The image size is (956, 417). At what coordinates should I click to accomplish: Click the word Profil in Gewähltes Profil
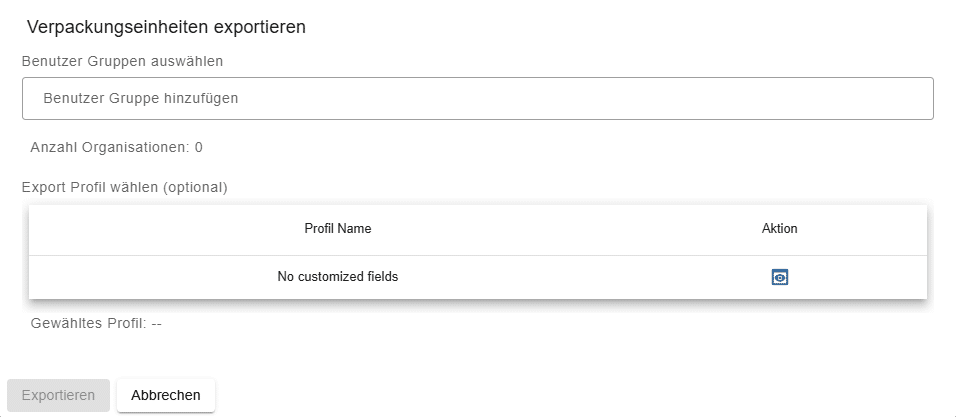(x=126, y=323)
